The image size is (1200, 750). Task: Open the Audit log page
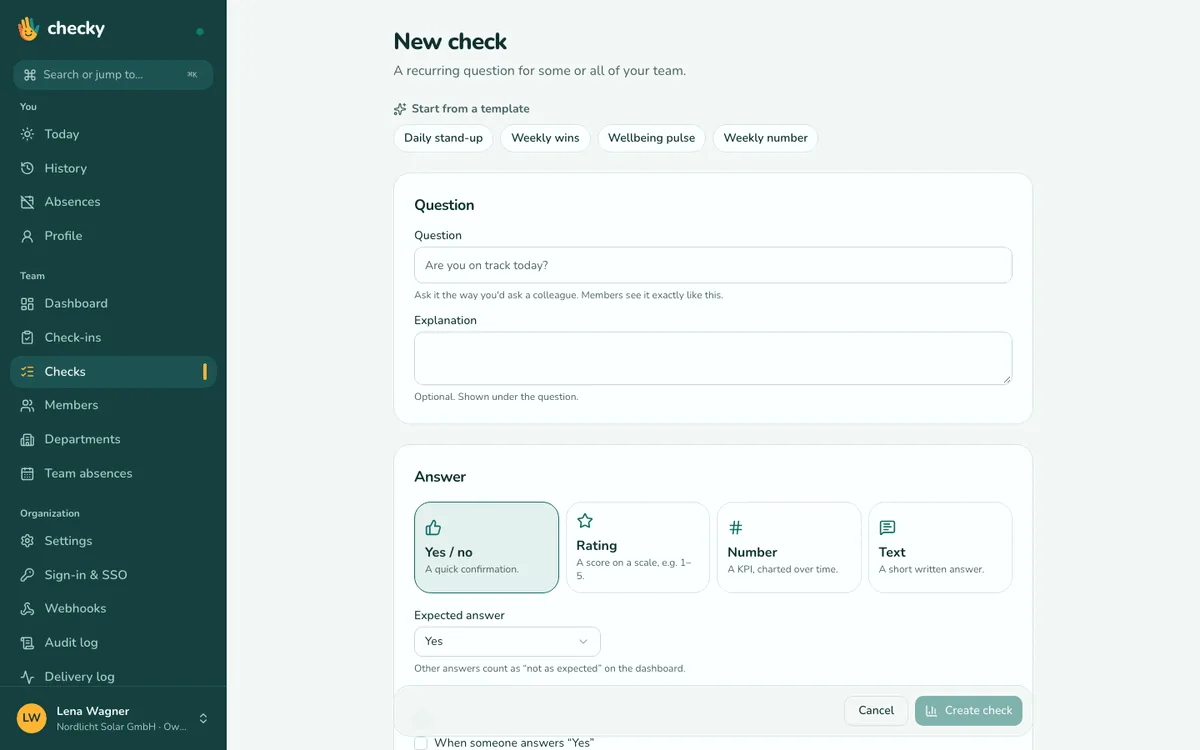[x=113, y=642]
